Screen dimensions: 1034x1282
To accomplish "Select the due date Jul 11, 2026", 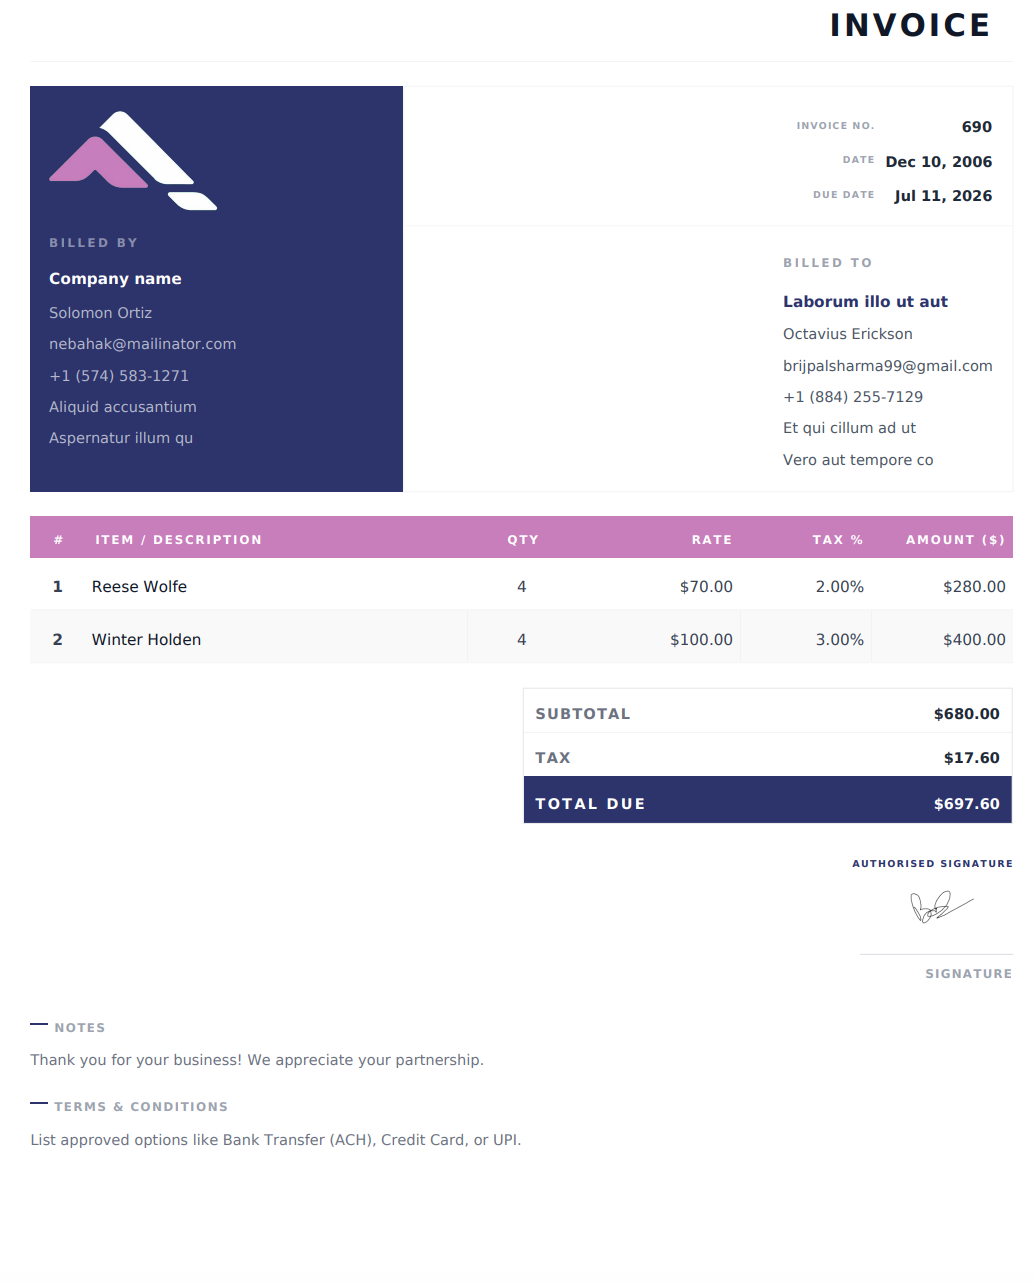I will (943, 196).
